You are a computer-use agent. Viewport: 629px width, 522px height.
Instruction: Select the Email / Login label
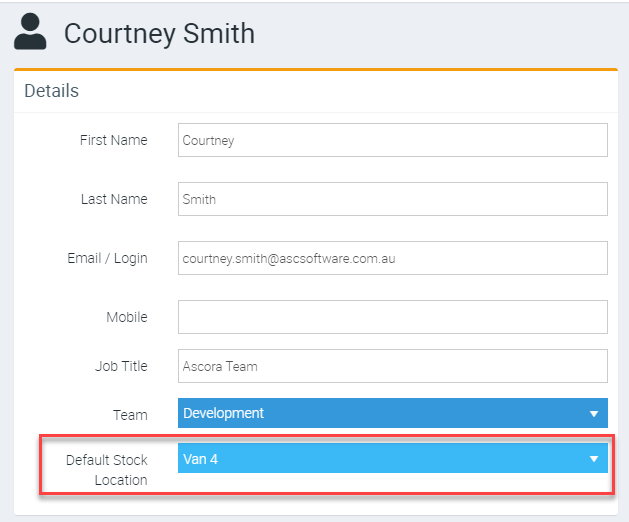[x=107, y=258]
